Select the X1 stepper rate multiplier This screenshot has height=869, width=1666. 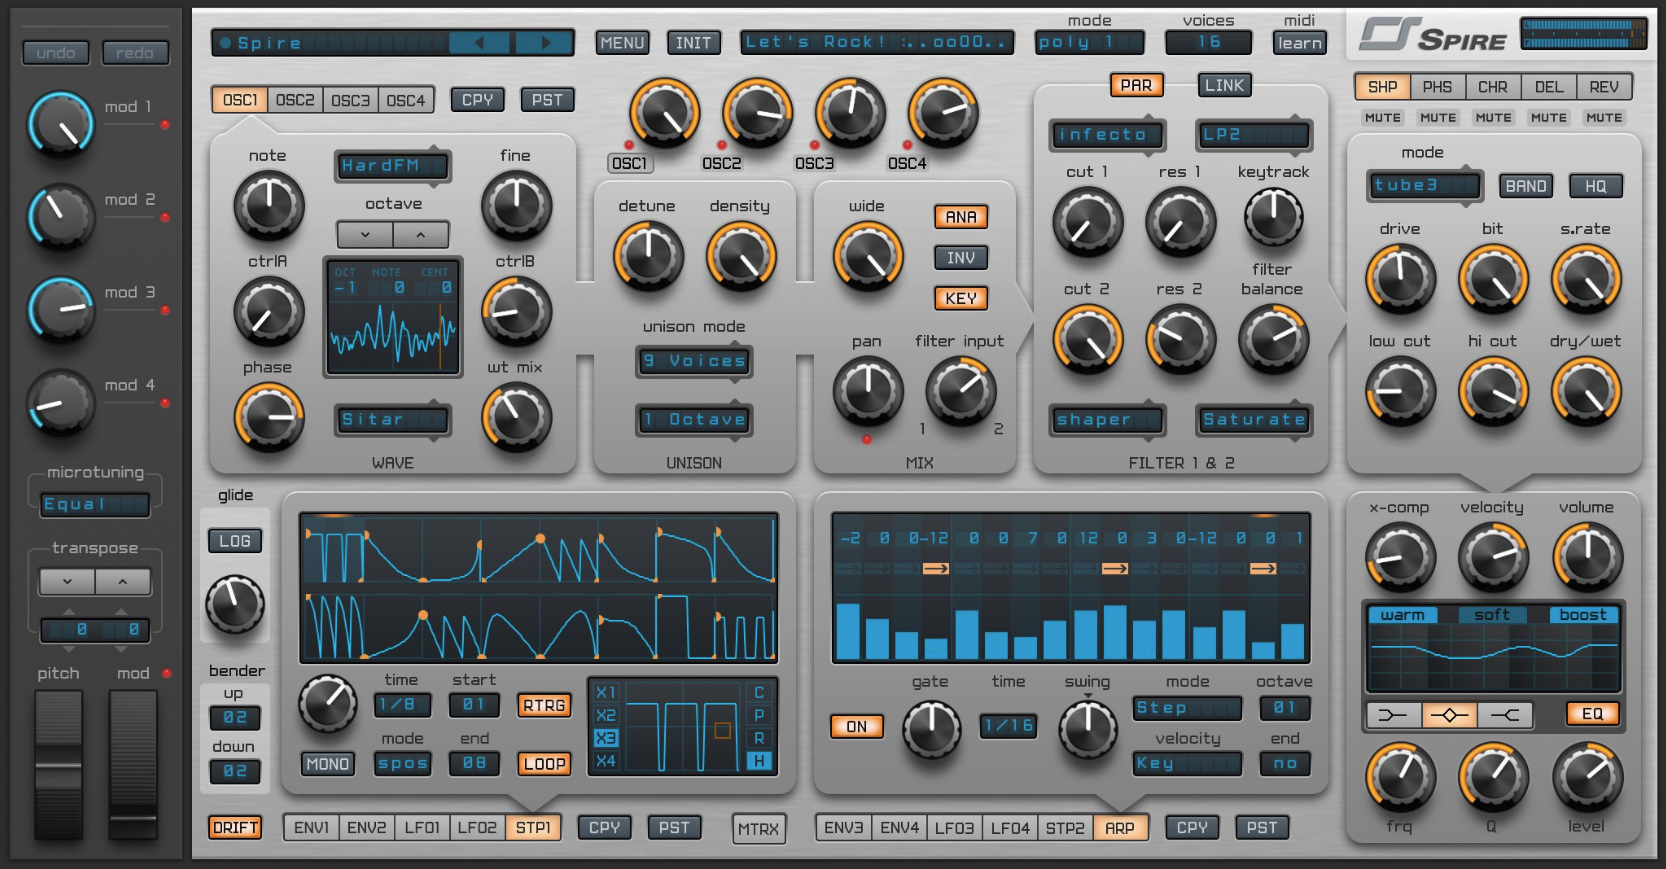pos(606,692)
